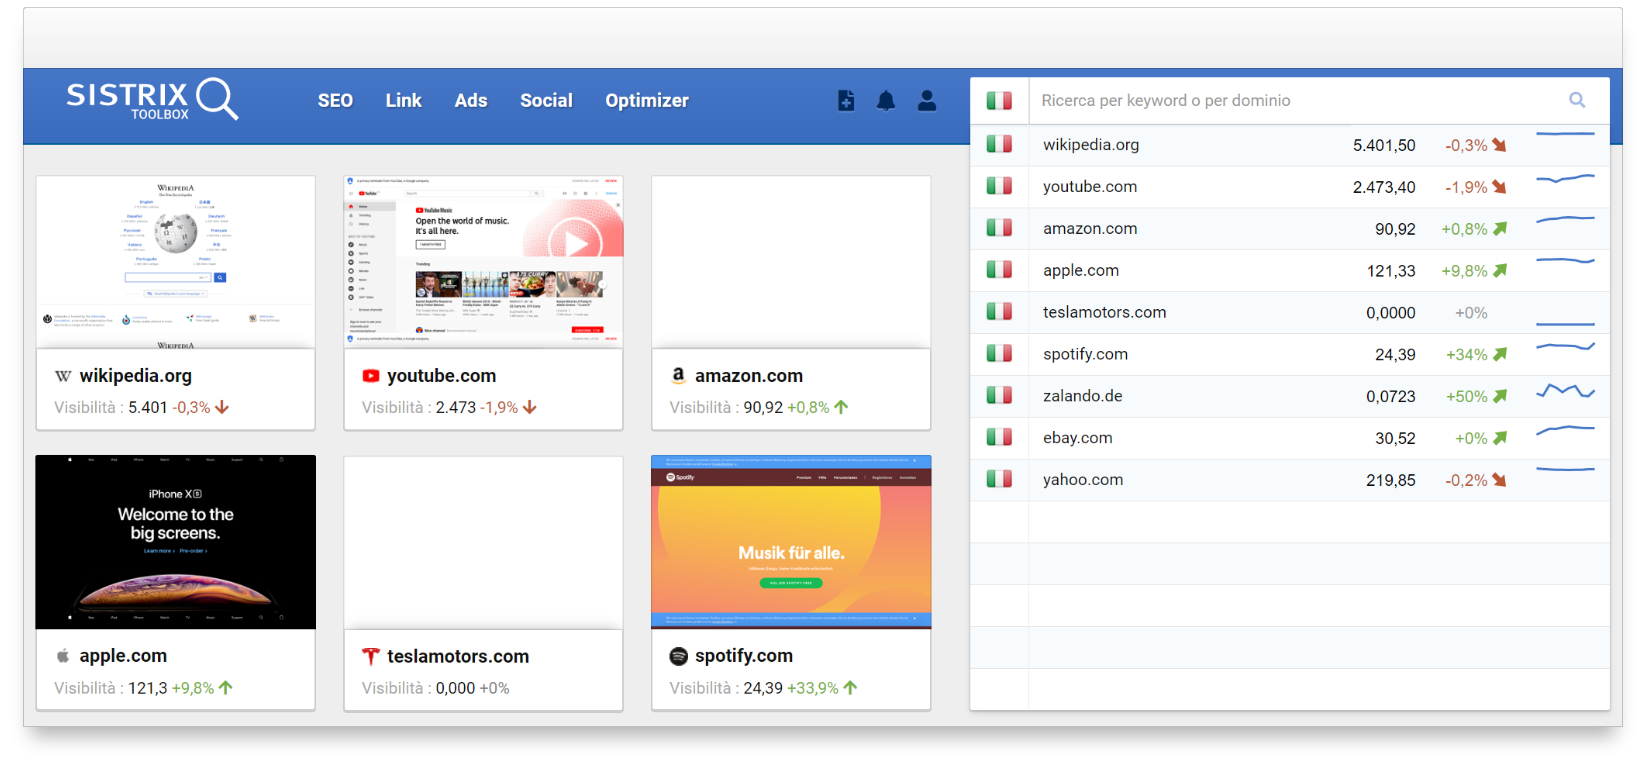
Task: Click the down arrow on wikipedia.org card
Action: (222, 407)
